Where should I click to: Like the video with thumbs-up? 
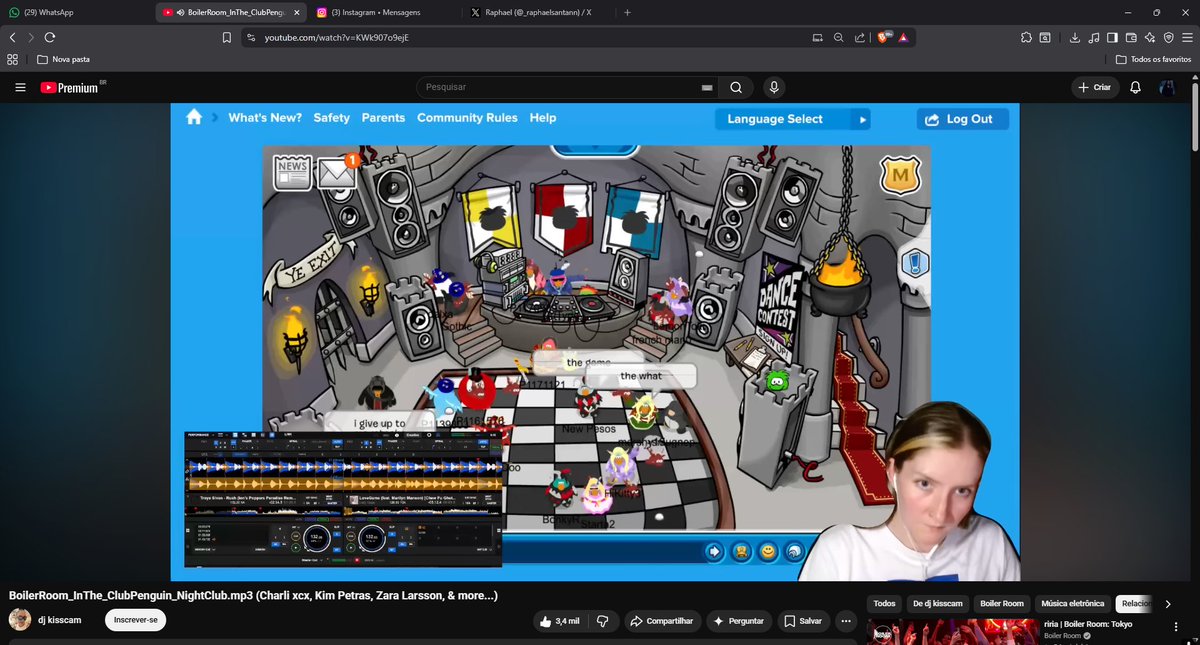(560, 621)
